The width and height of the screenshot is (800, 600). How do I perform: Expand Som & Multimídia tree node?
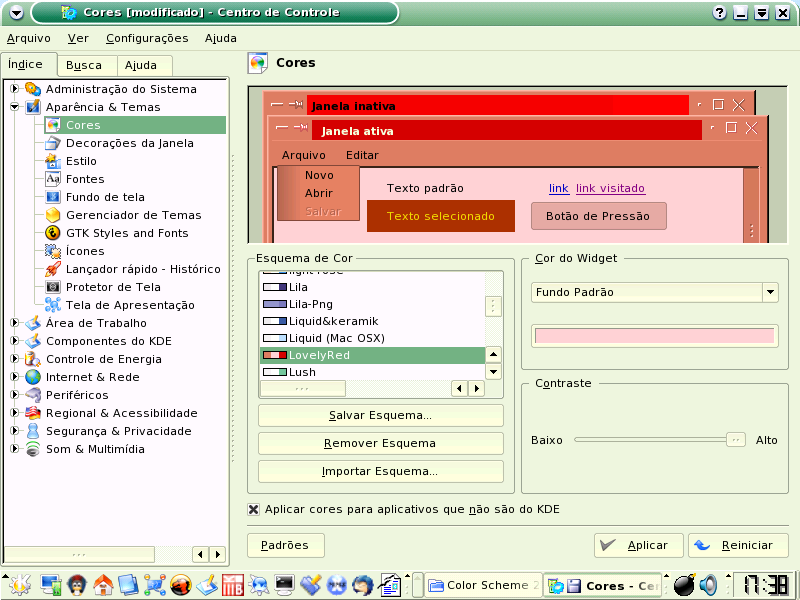(x=15, y=448)
